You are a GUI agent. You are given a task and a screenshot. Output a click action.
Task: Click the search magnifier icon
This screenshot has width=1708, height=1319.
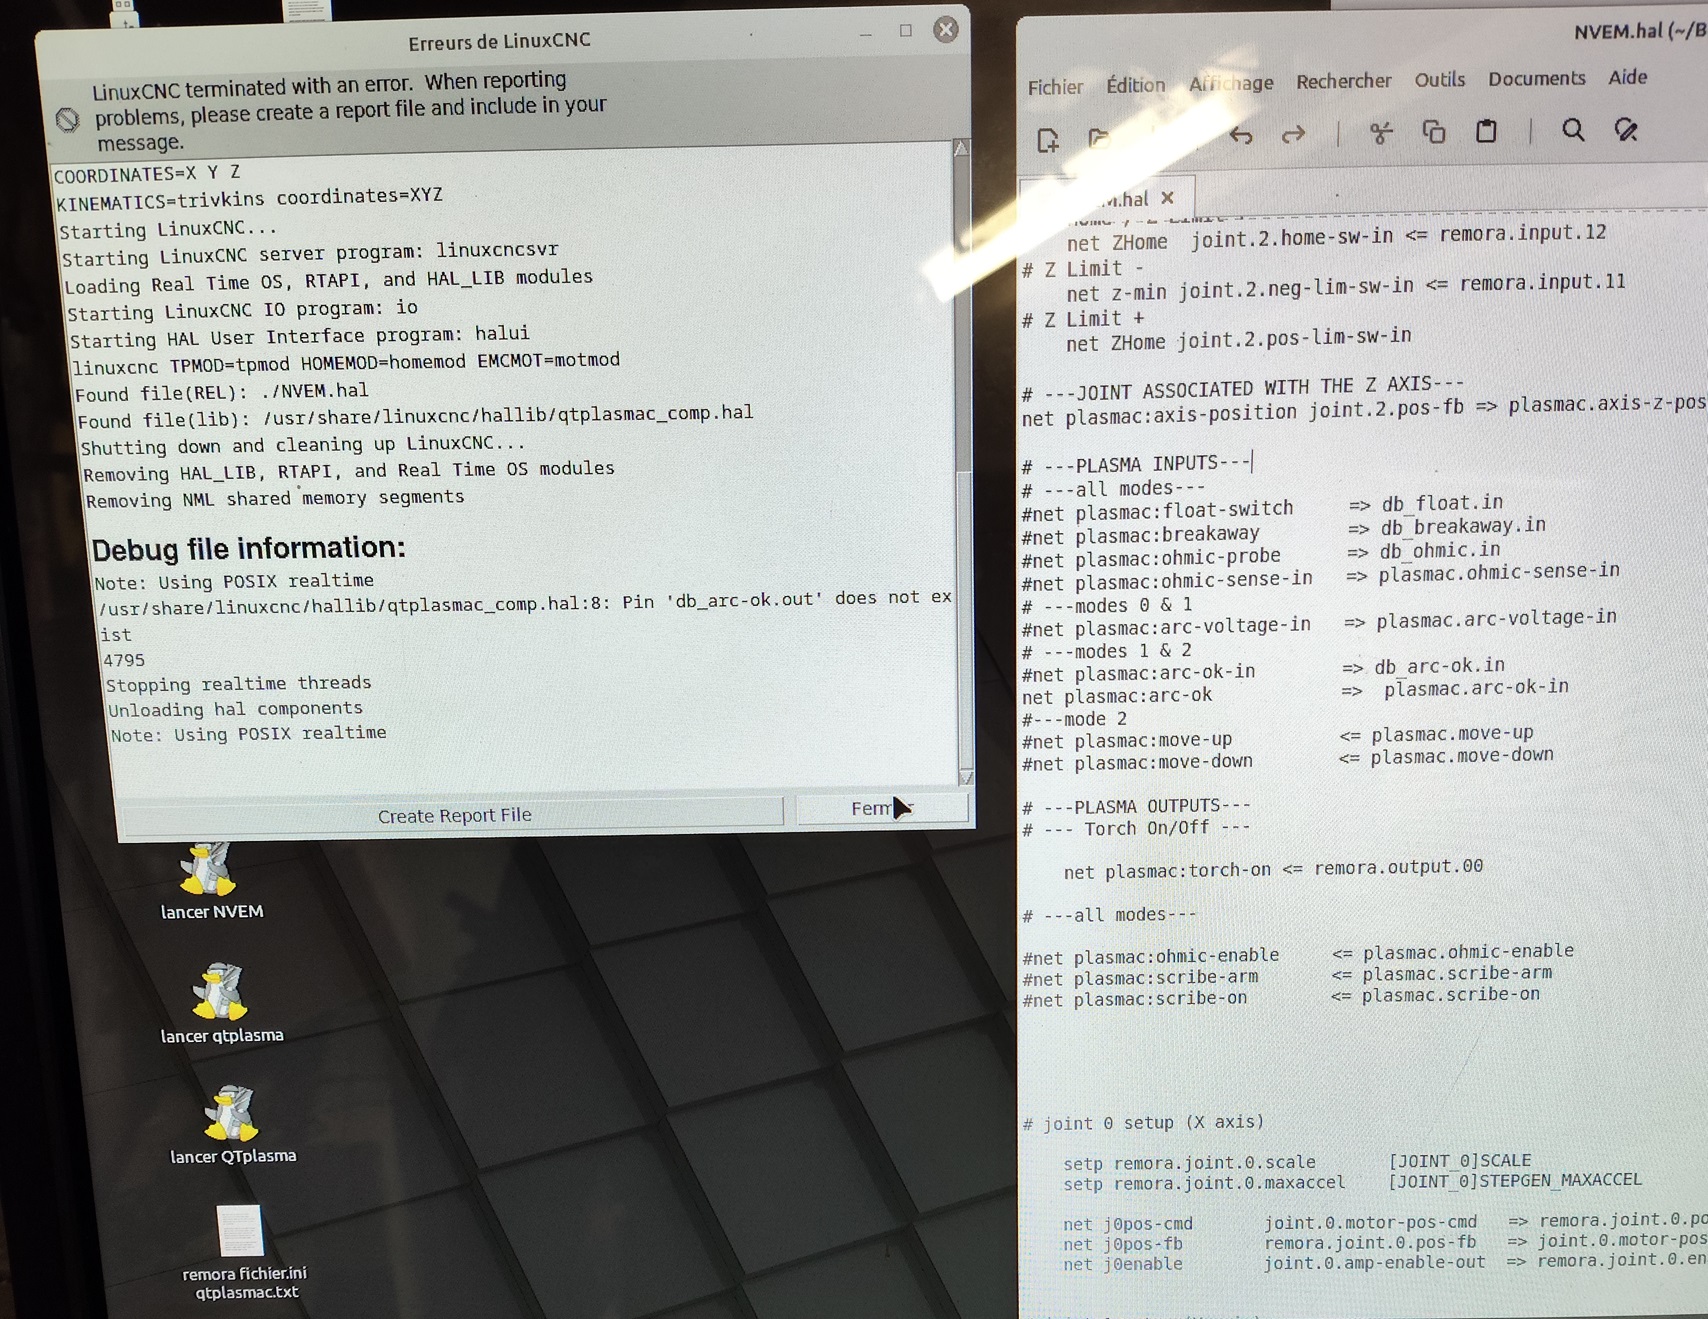pos(1573,130)
